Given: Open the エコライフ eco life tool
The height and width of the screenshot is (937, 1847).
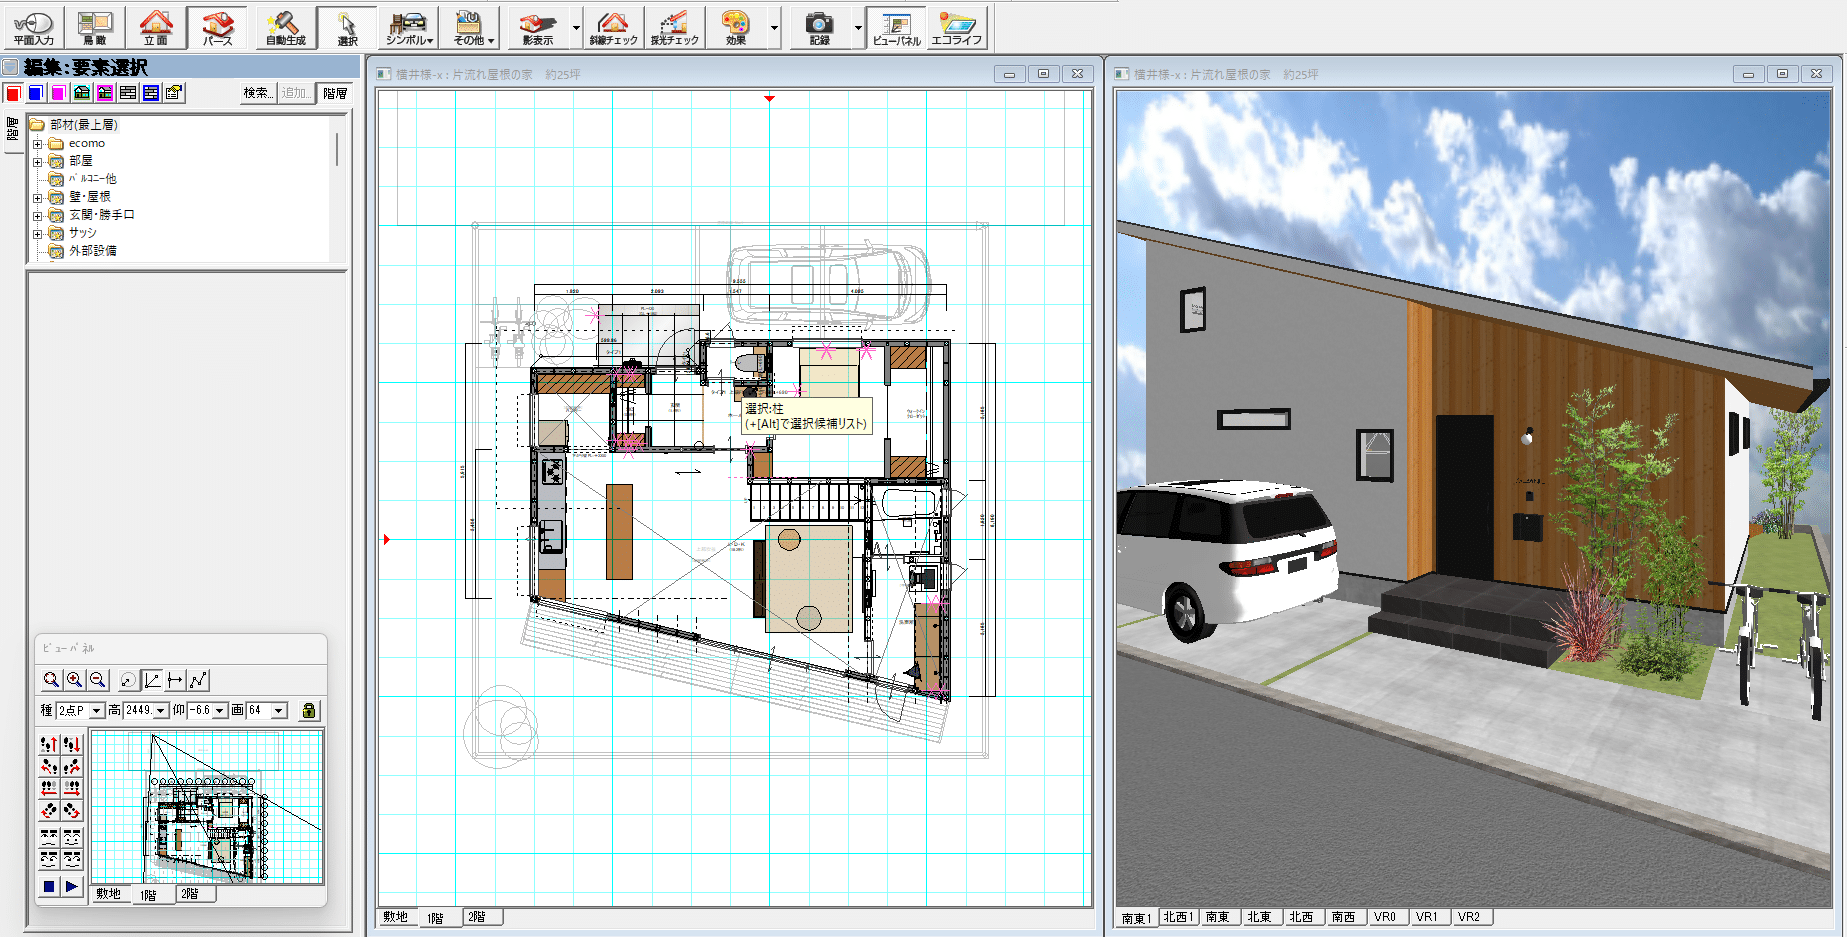Looking at the screenshot, I should click(x=957, y=27).
